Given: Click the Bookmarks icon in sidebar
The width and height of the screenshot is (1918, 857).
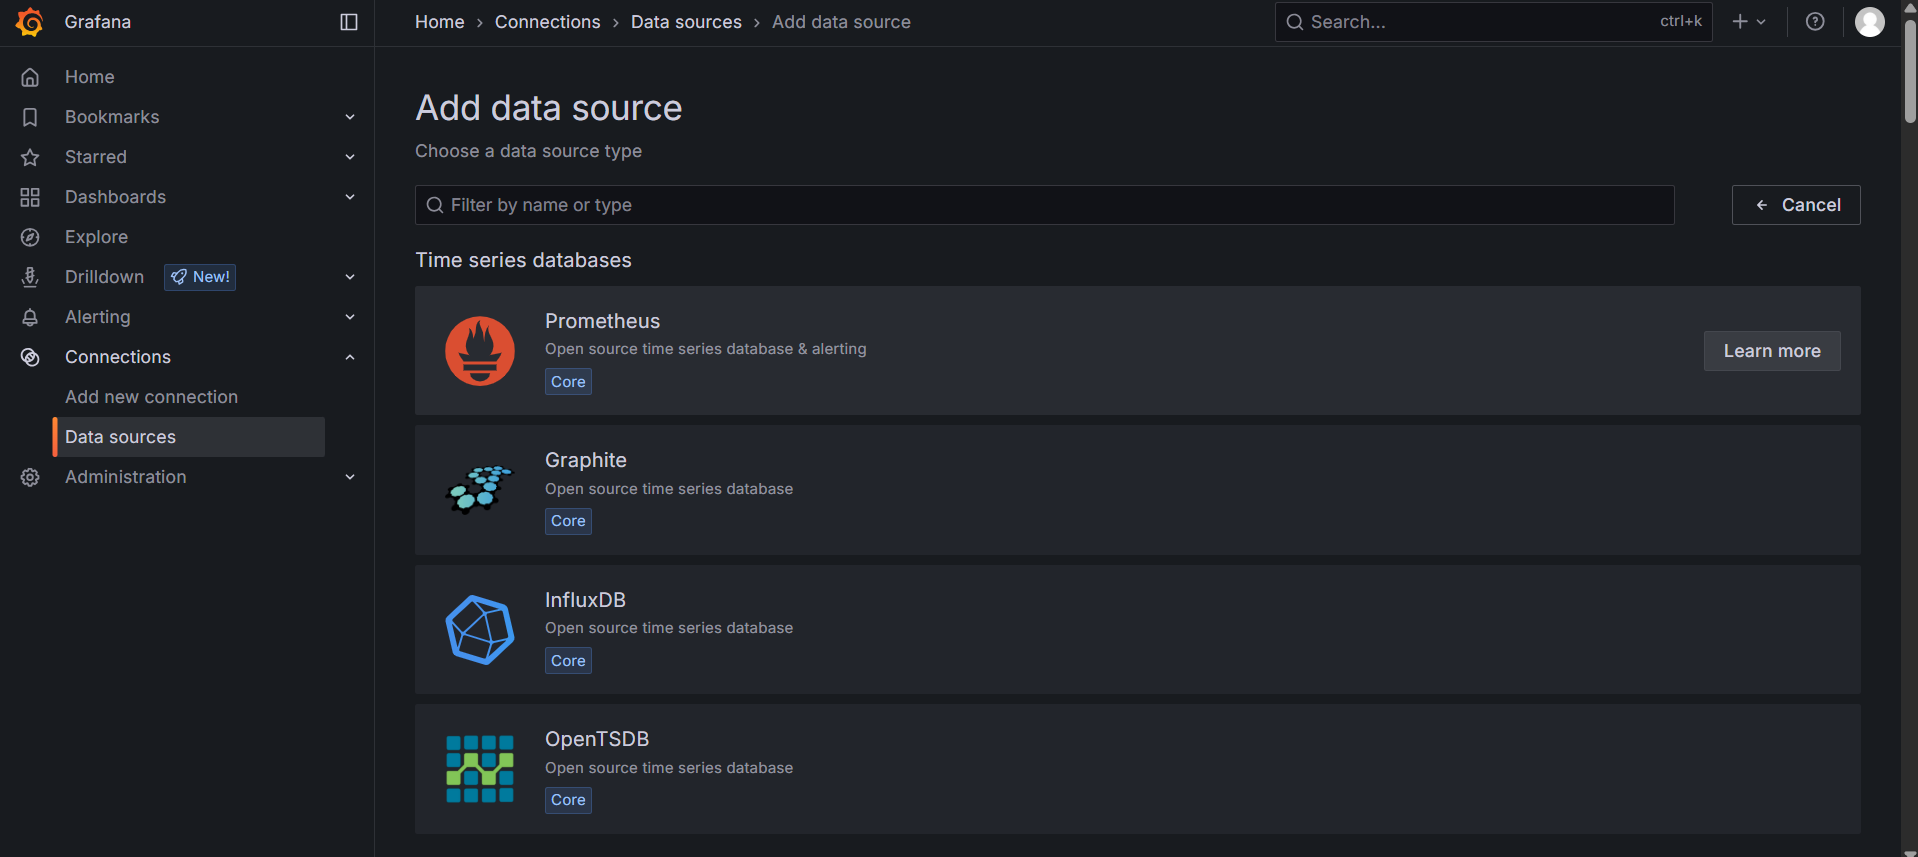Looking at the screenshot, I should 30,117.
